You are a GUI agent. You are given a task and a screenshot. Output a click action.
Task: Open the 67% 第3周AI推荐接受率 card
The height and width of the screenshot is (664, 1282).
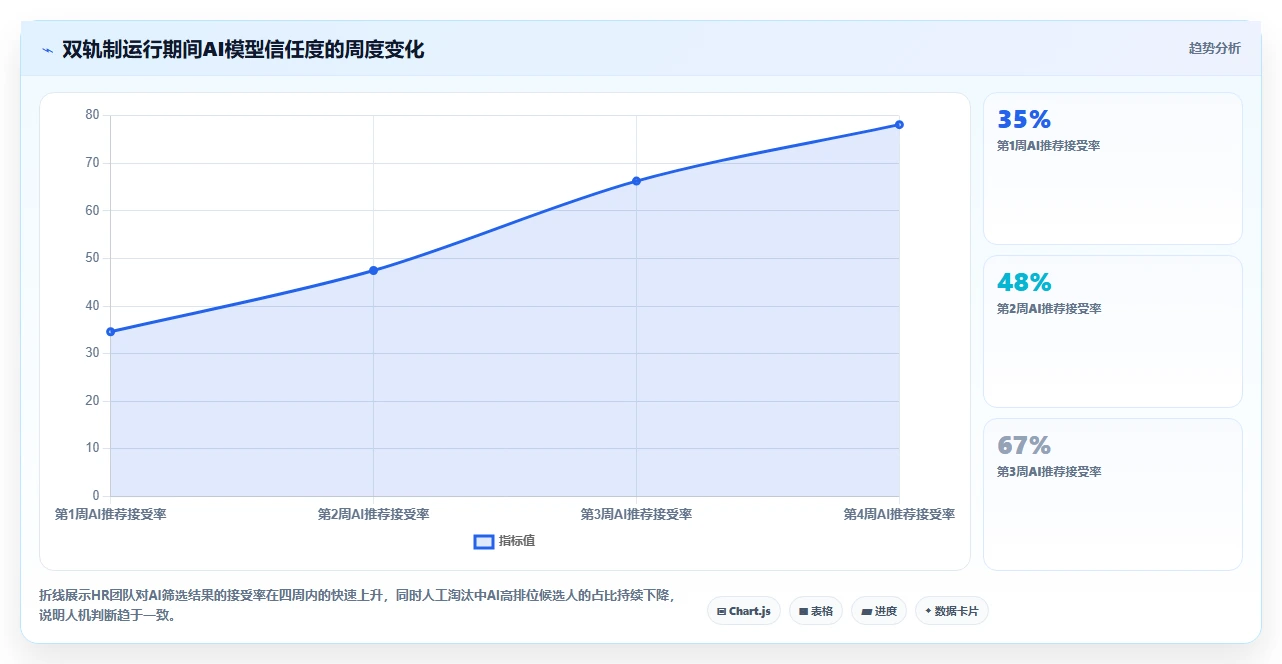point(1113,494)
